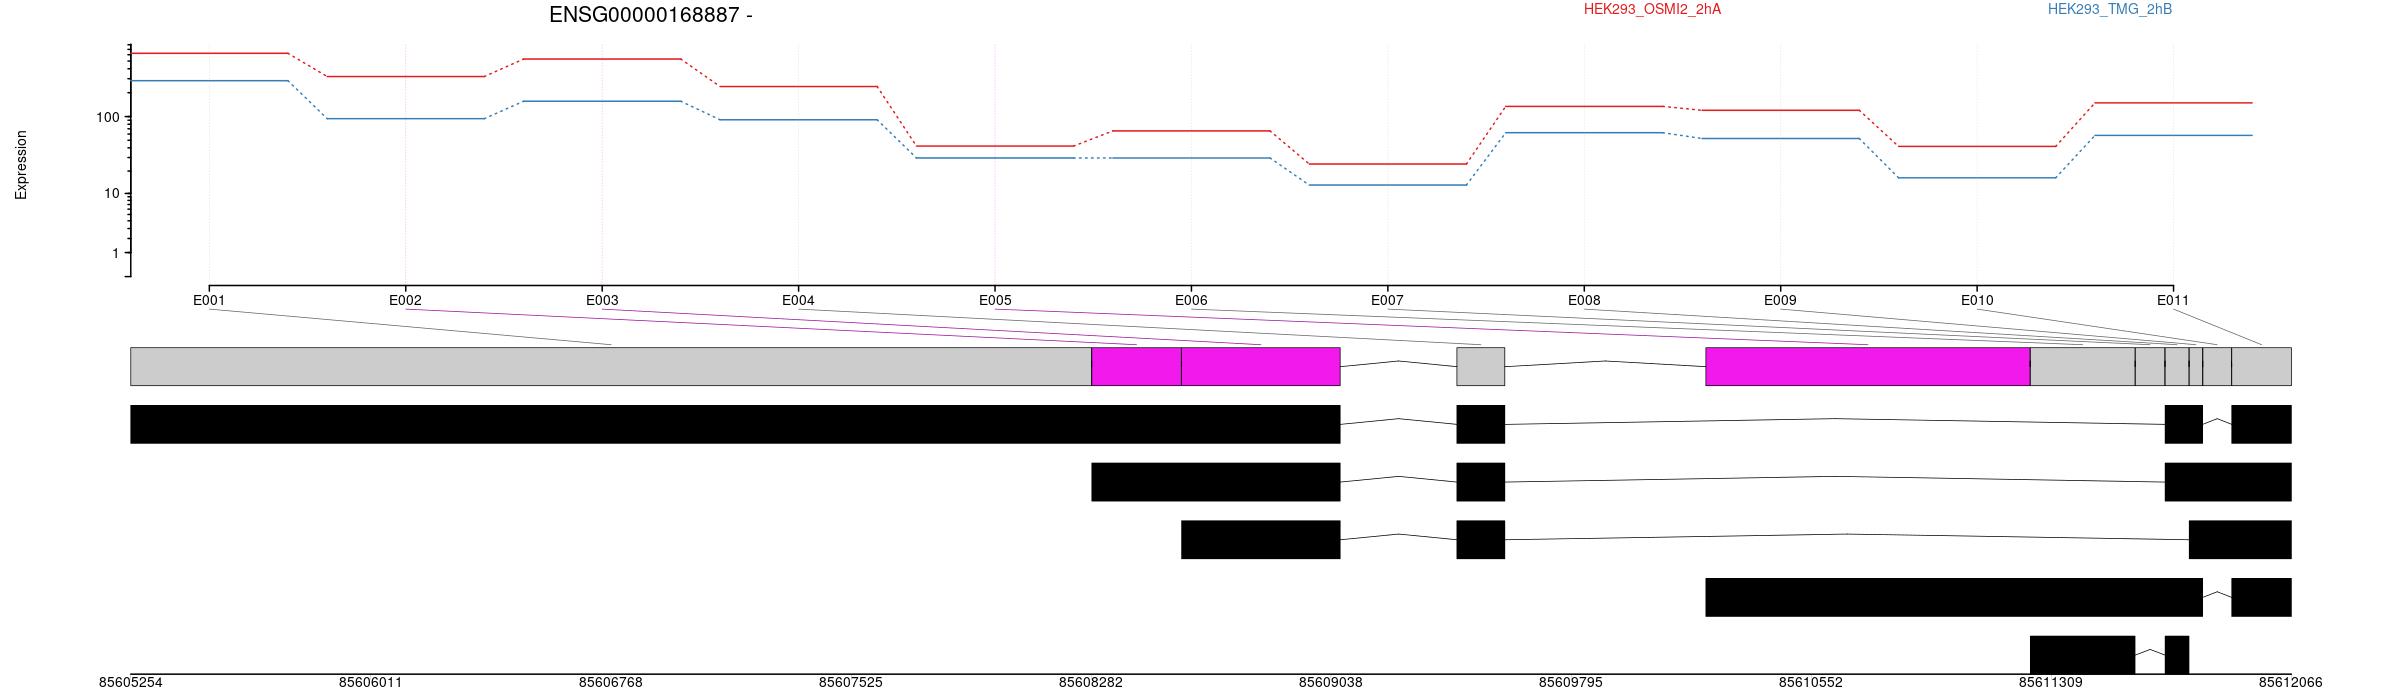The image size is (2400, 700).
Task: Click genomic coordinate 85607525
Action: pyautogui.click(x=850, y=683)
